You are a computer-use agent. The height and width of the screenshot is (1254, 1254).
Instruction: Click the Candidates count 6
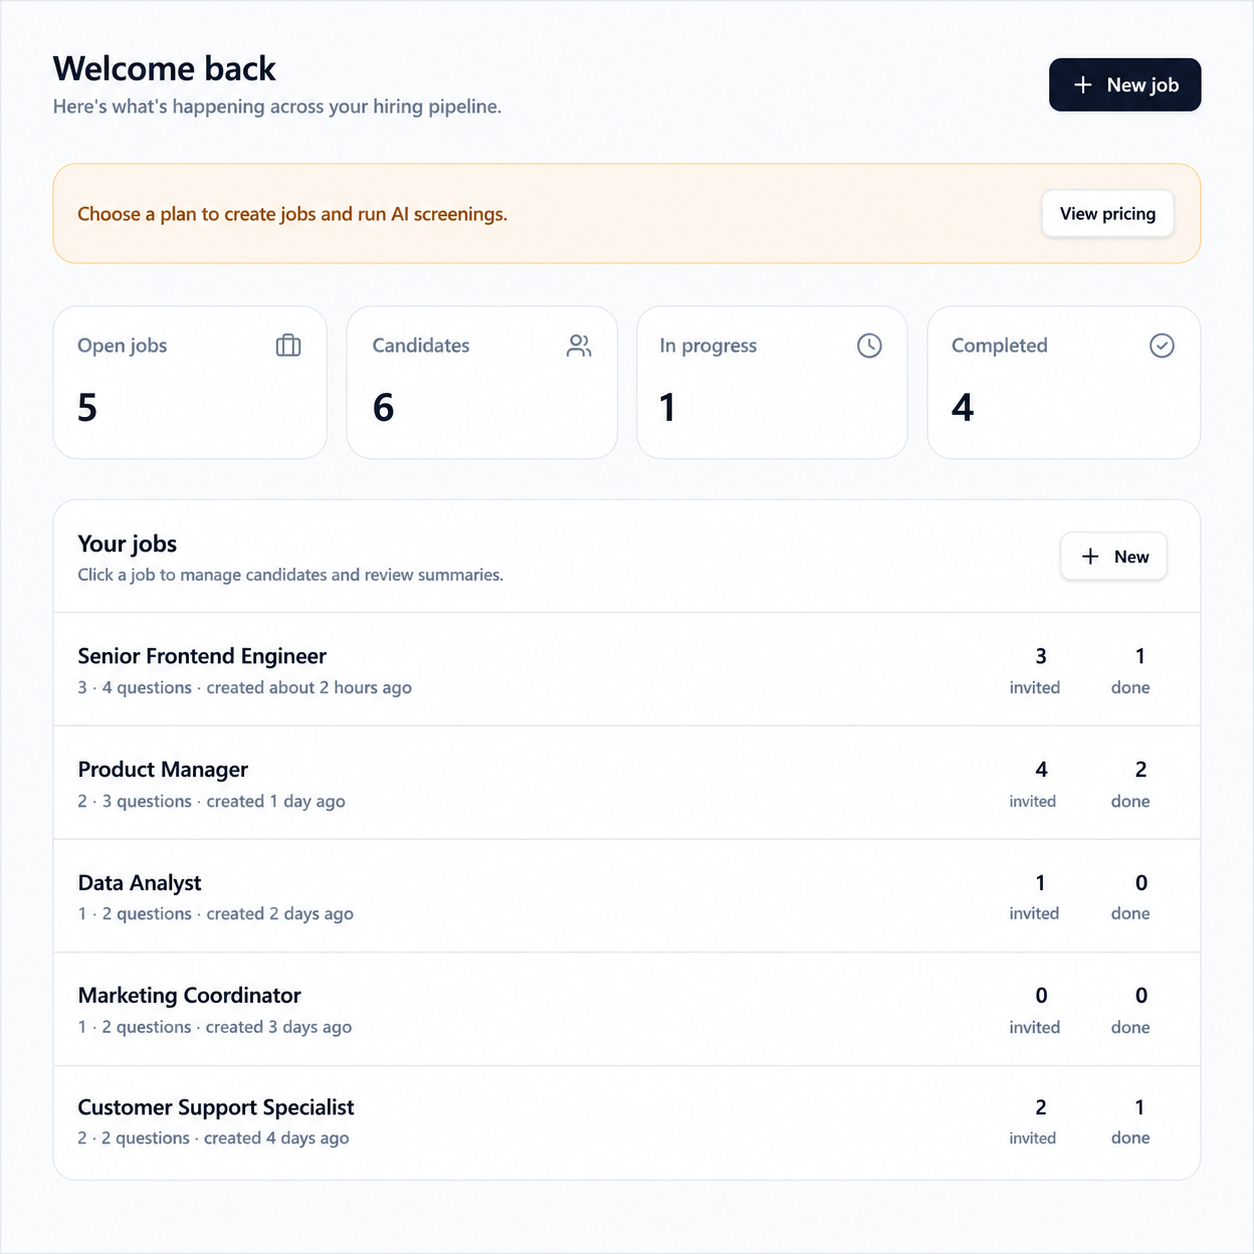coord(383,407)
